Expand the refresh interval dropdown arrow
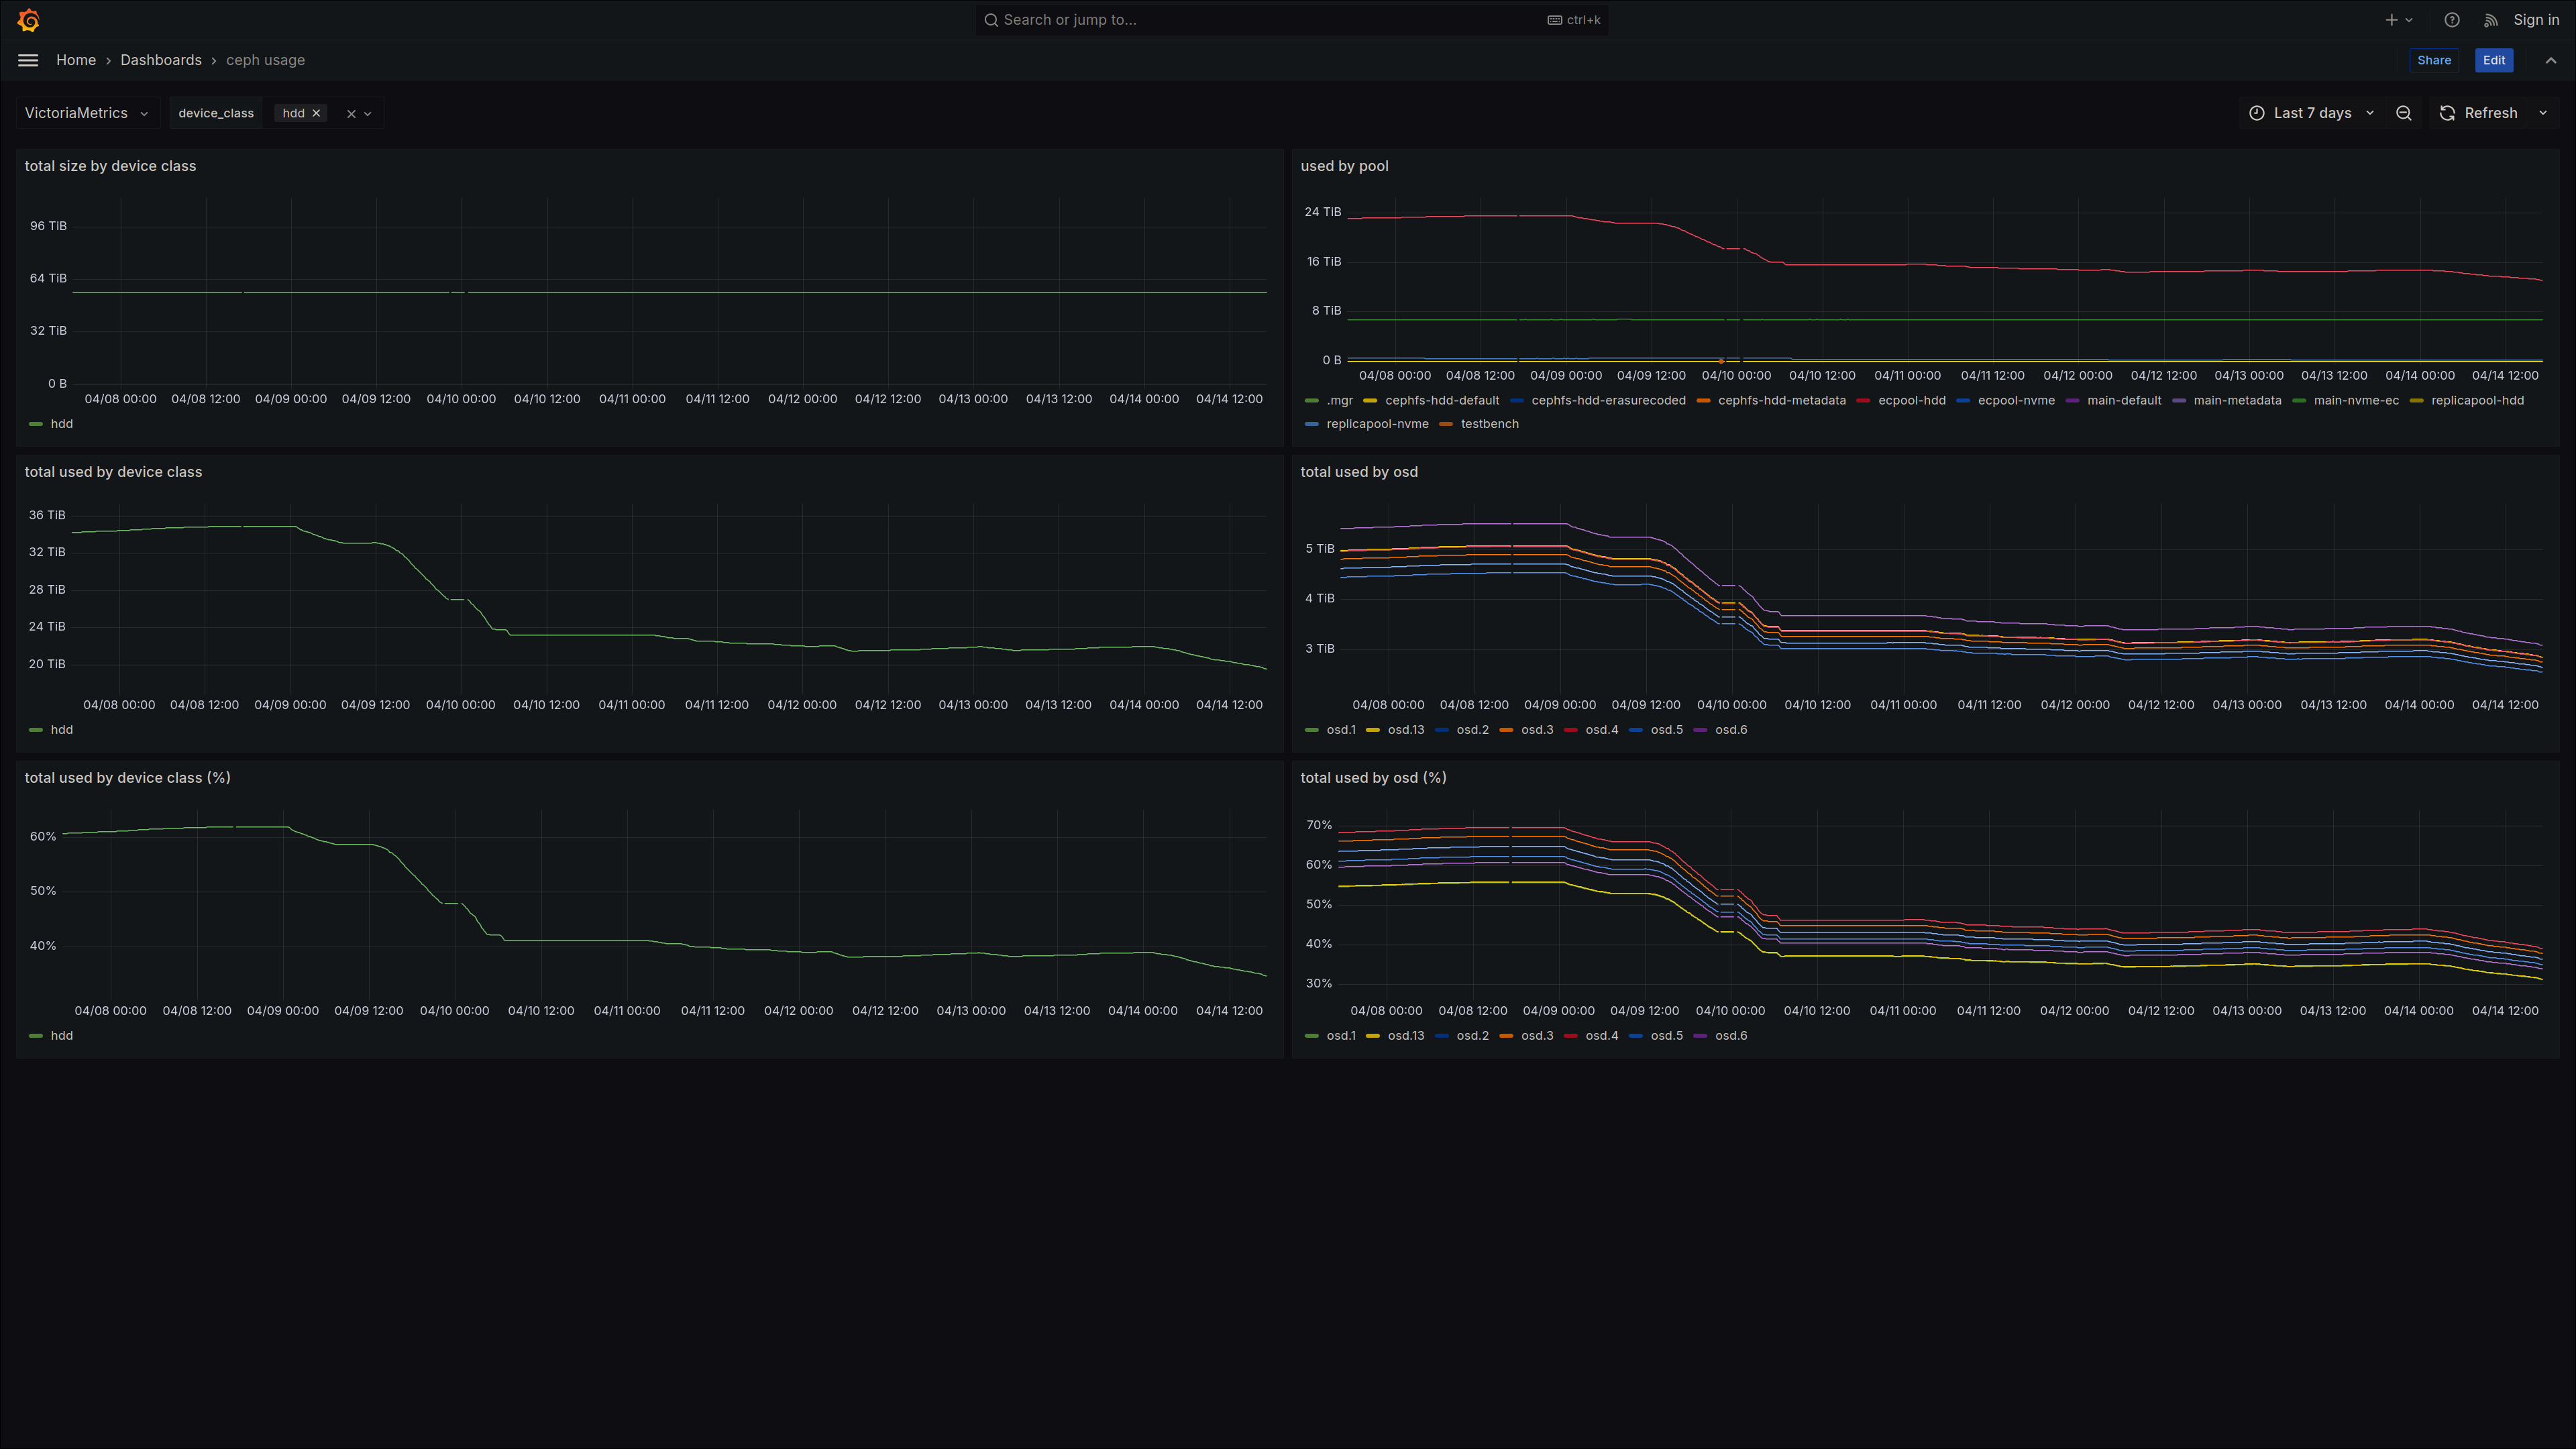Viewport: 2576px width, 1449px height. (2543, 113)
